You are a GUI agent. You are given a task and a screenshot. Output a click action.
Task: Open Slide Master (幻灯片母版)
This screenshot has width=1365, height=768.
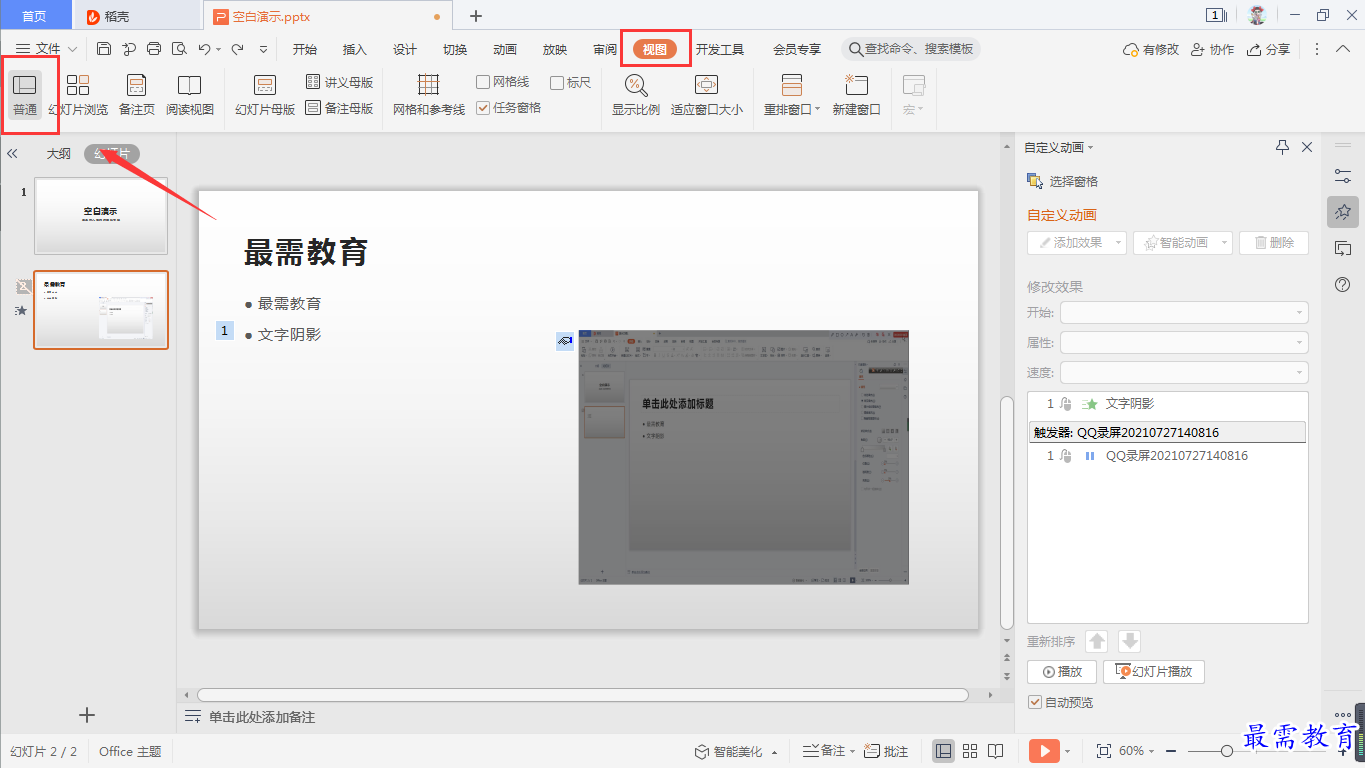[265, 95]
